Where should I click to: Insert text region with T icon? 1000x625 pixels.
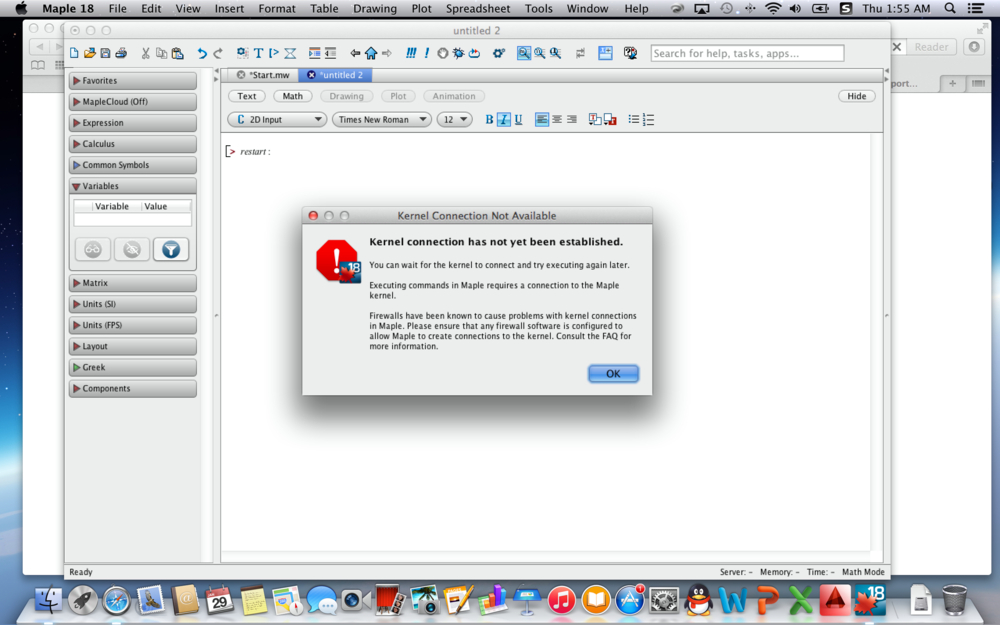point(258,54)
